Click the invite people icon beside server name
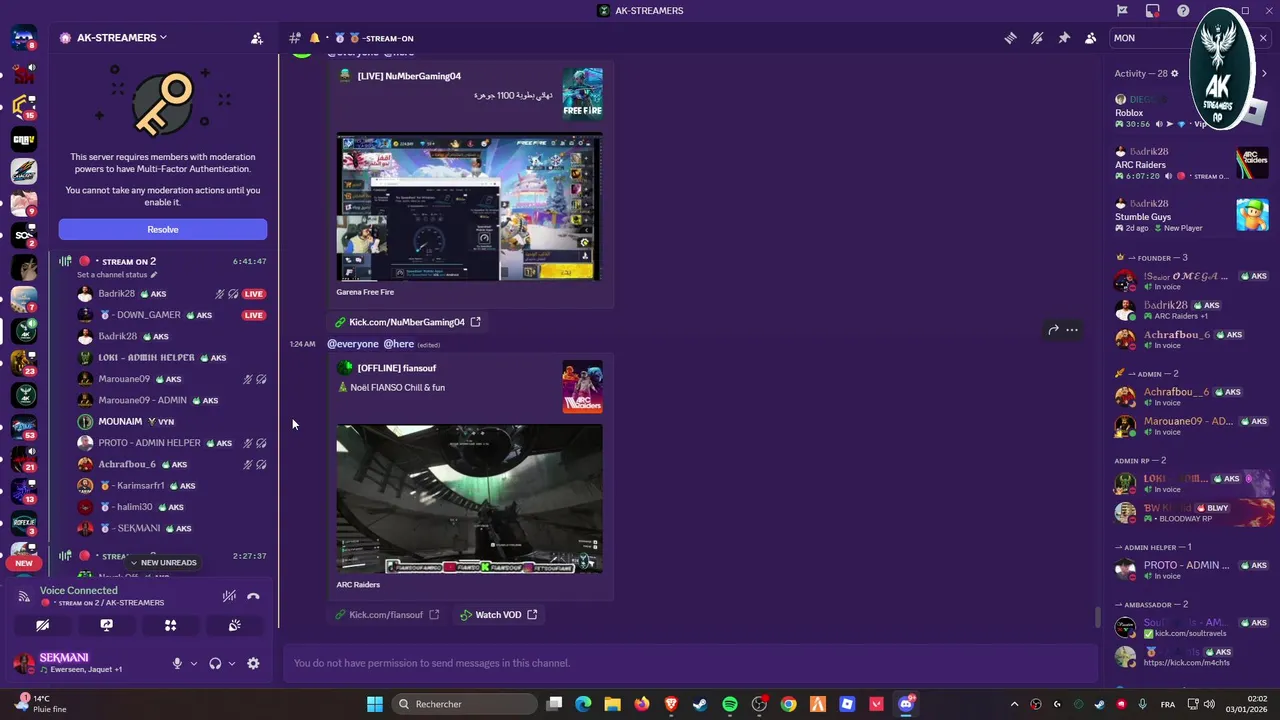Viewport: 1280px width, 720px height. 257,38
